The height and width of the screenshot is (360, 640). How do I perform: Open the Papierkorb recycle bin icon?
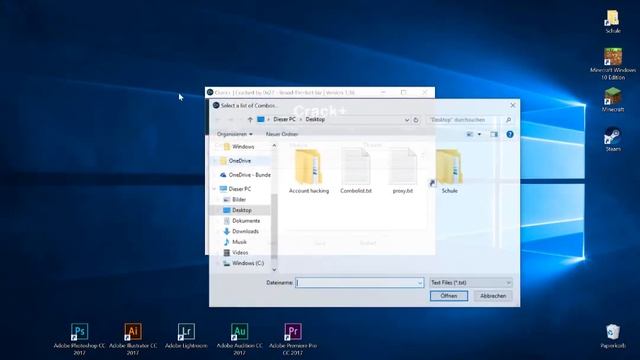(613, 336)
